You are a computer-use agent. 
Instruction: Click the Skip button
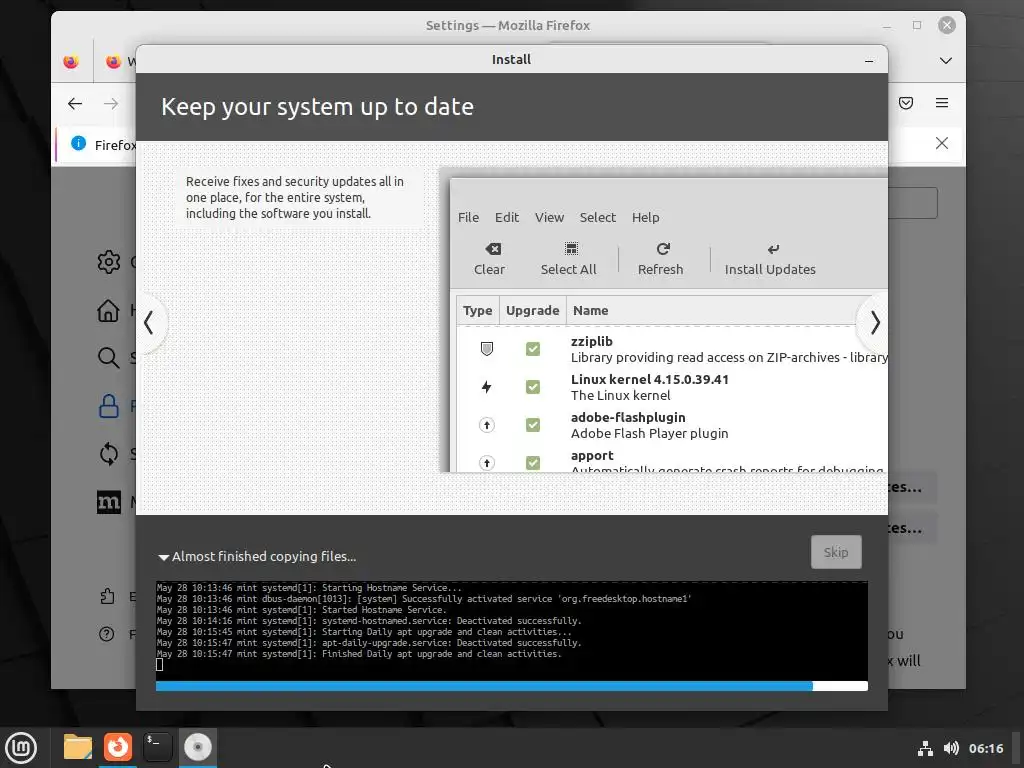coord(836,552)
